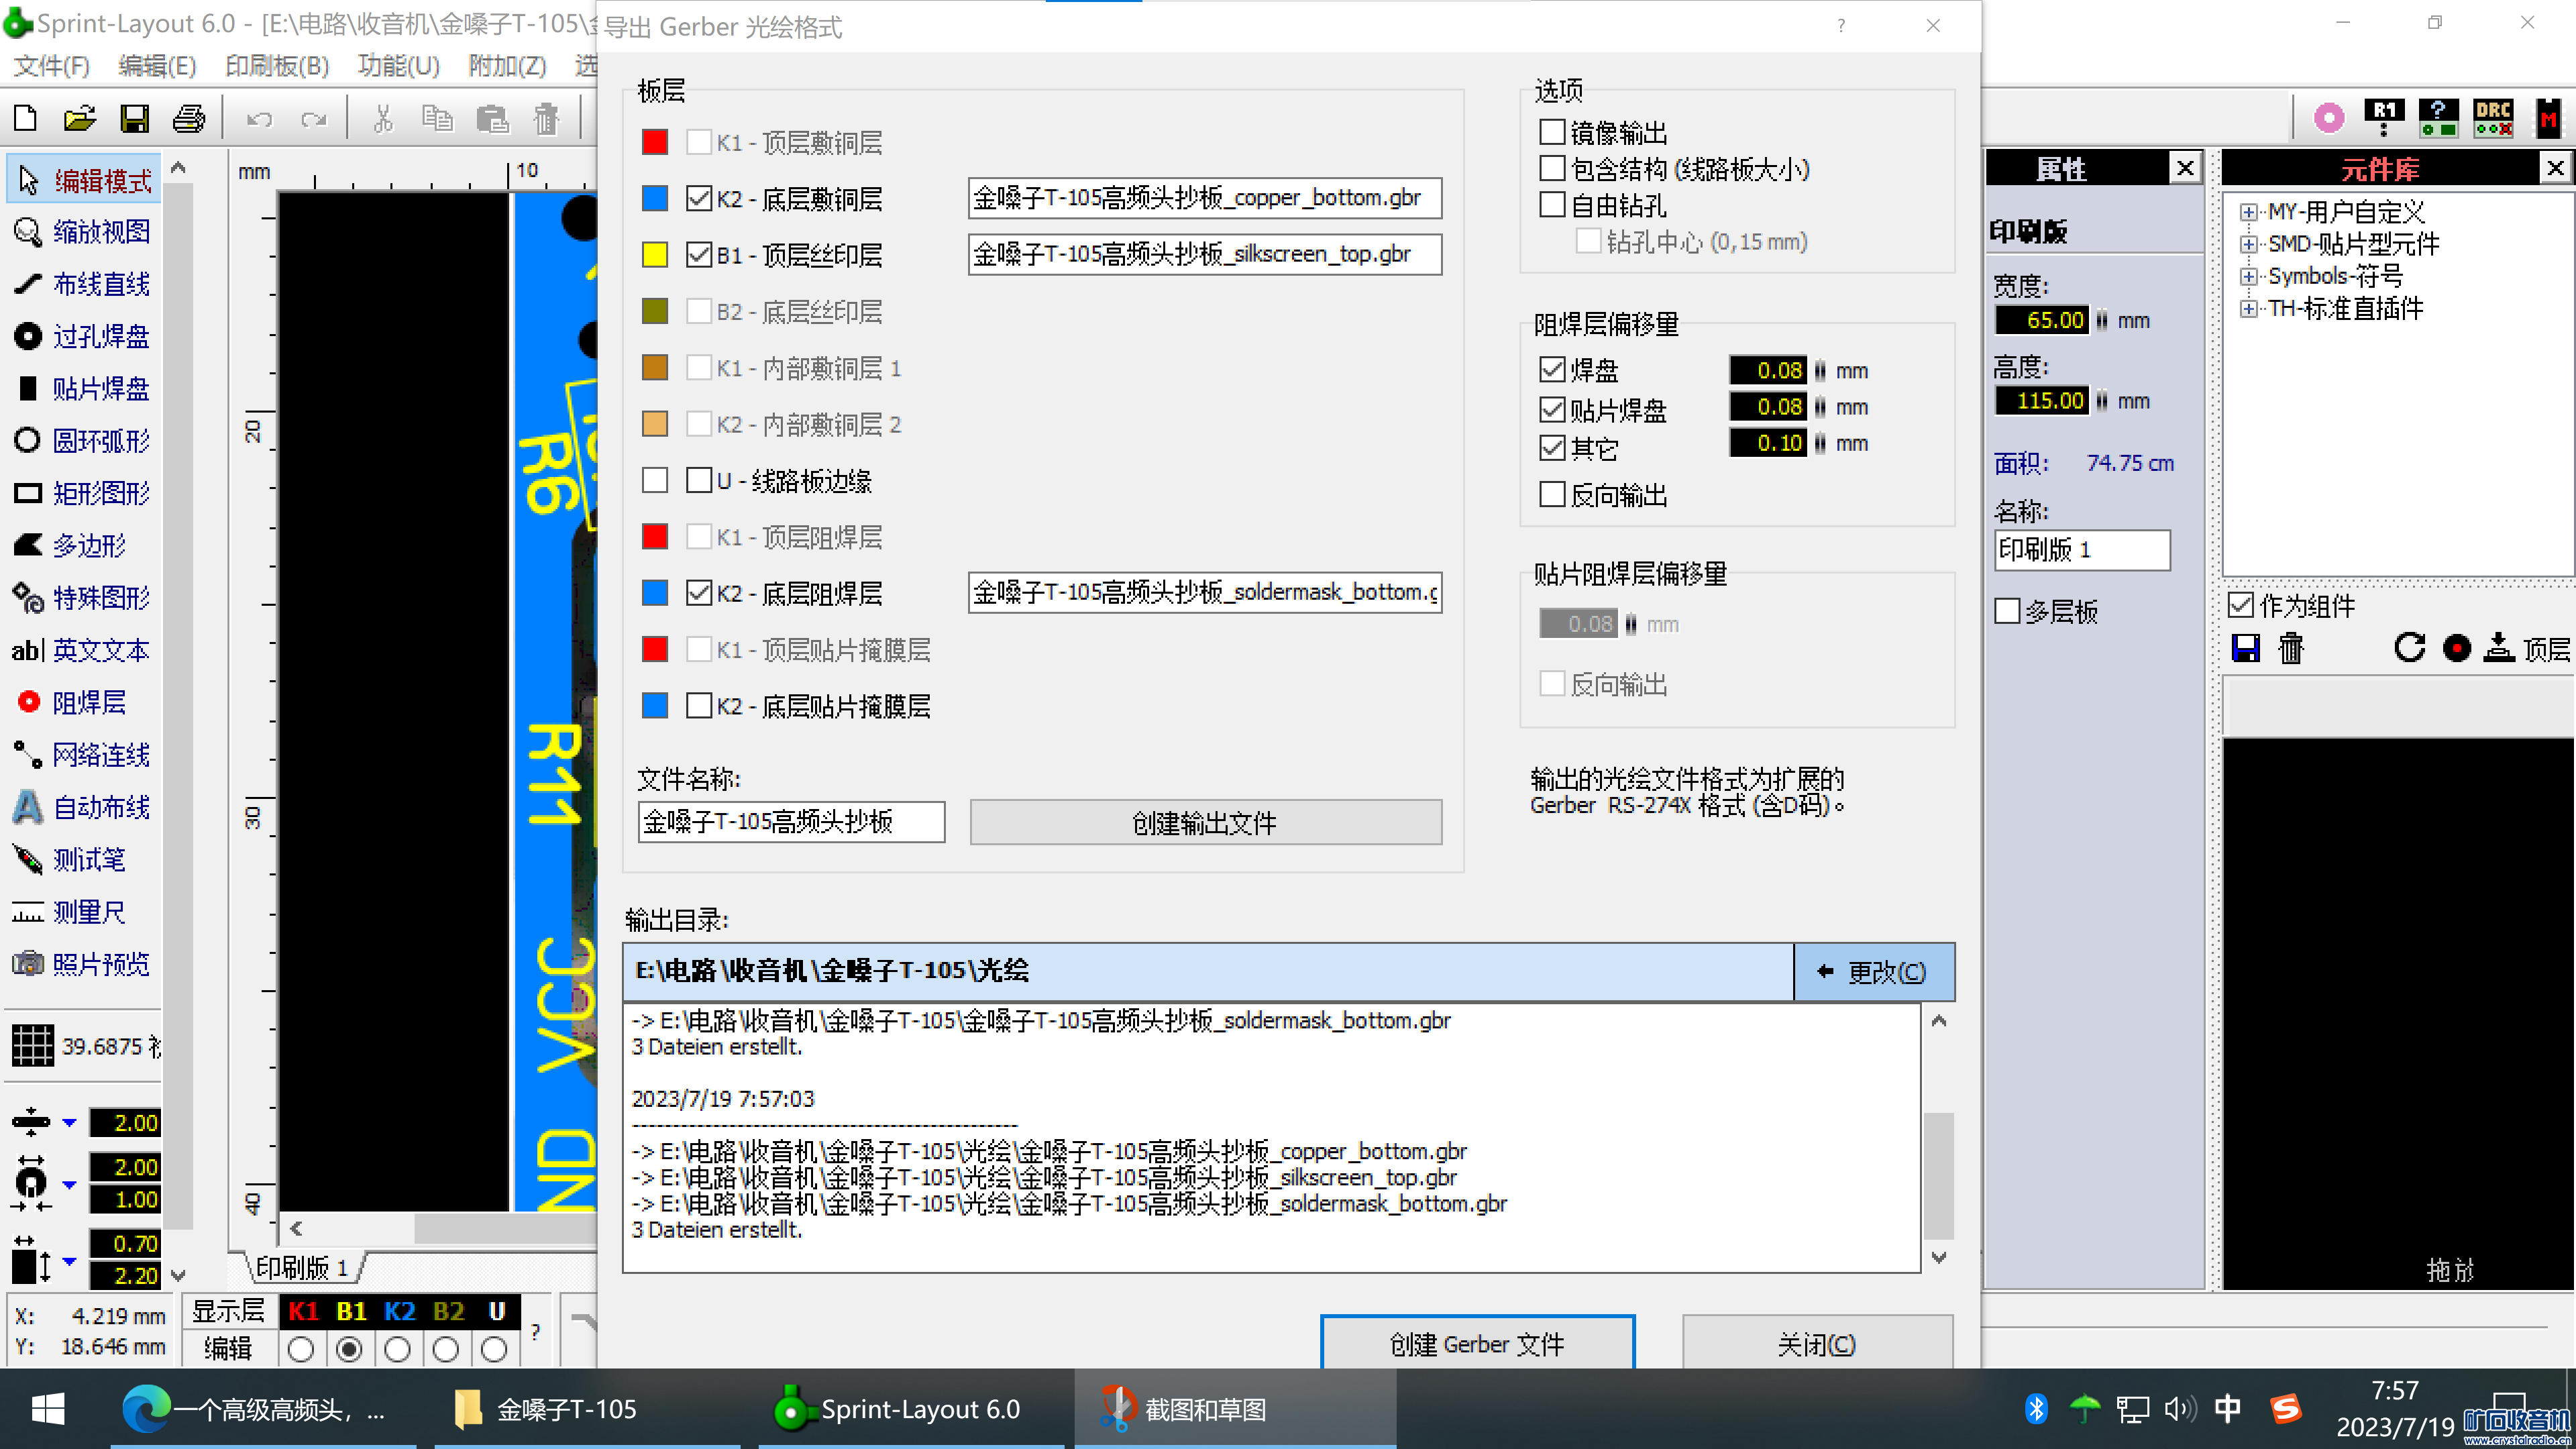
Task: Open the 印刷板(B) menu
Action: pos(277,66)
